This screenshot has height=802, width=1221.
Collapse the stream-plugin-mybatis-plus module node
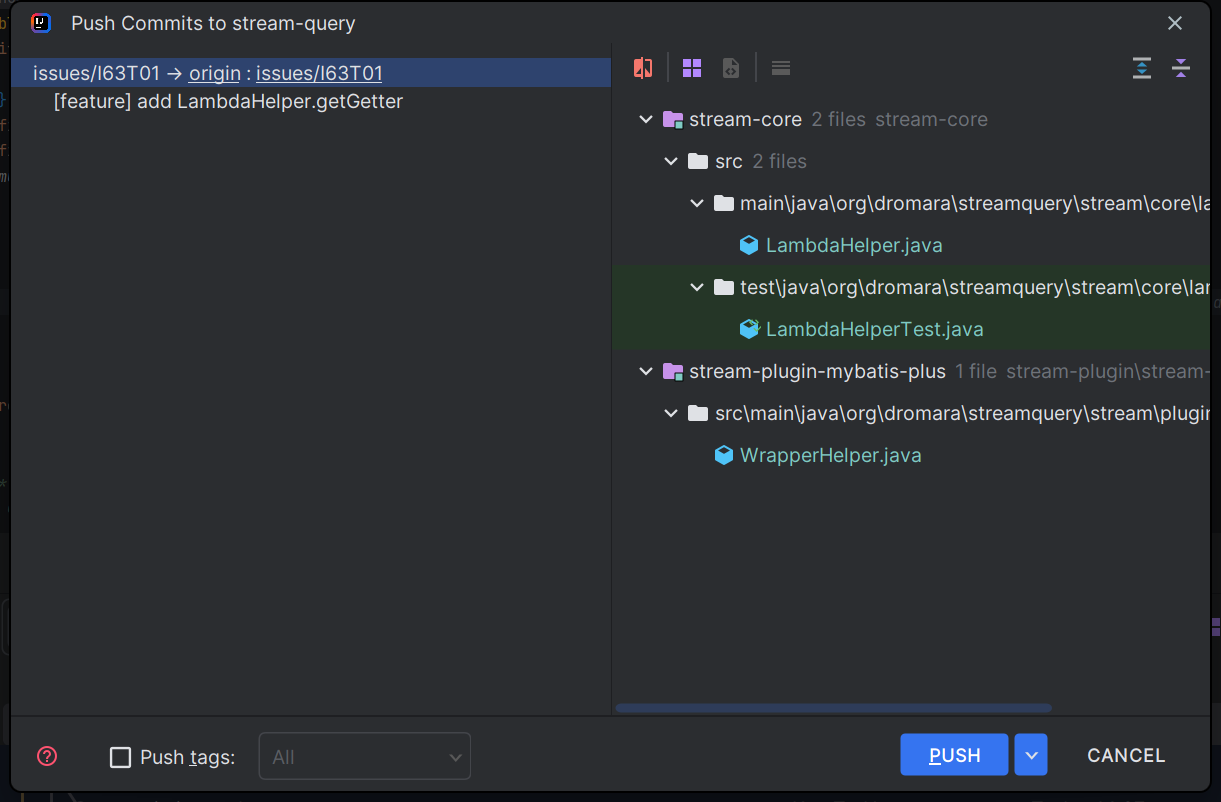click(x=646, y=372)
